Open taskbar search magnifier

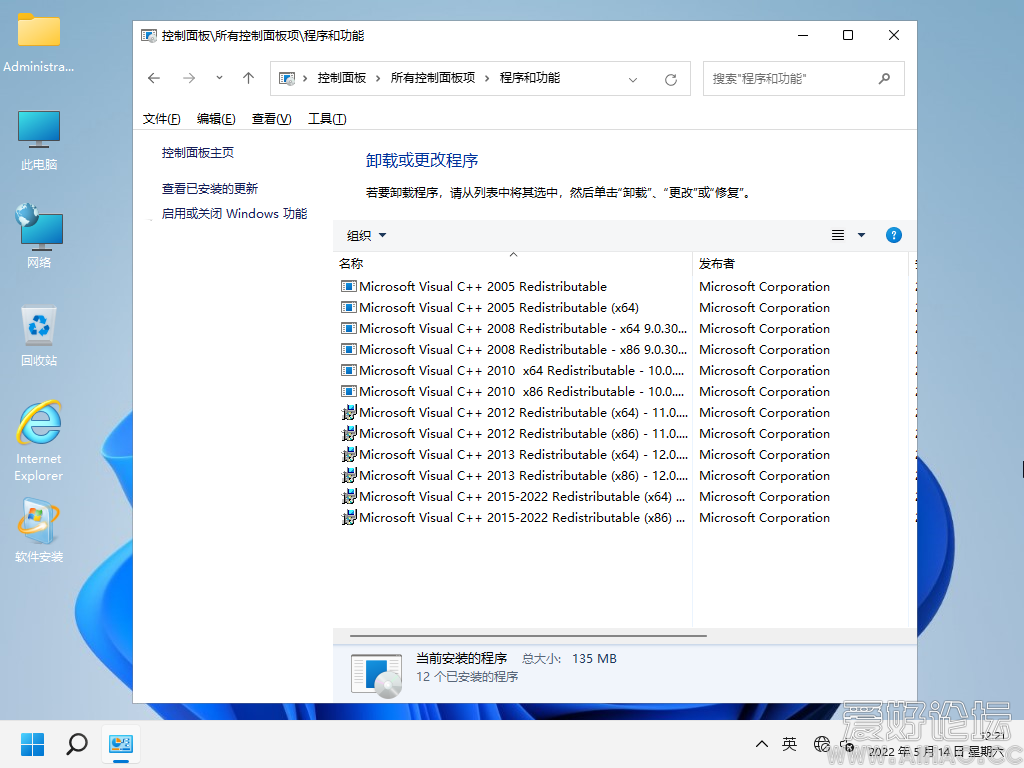pos(77,744)
